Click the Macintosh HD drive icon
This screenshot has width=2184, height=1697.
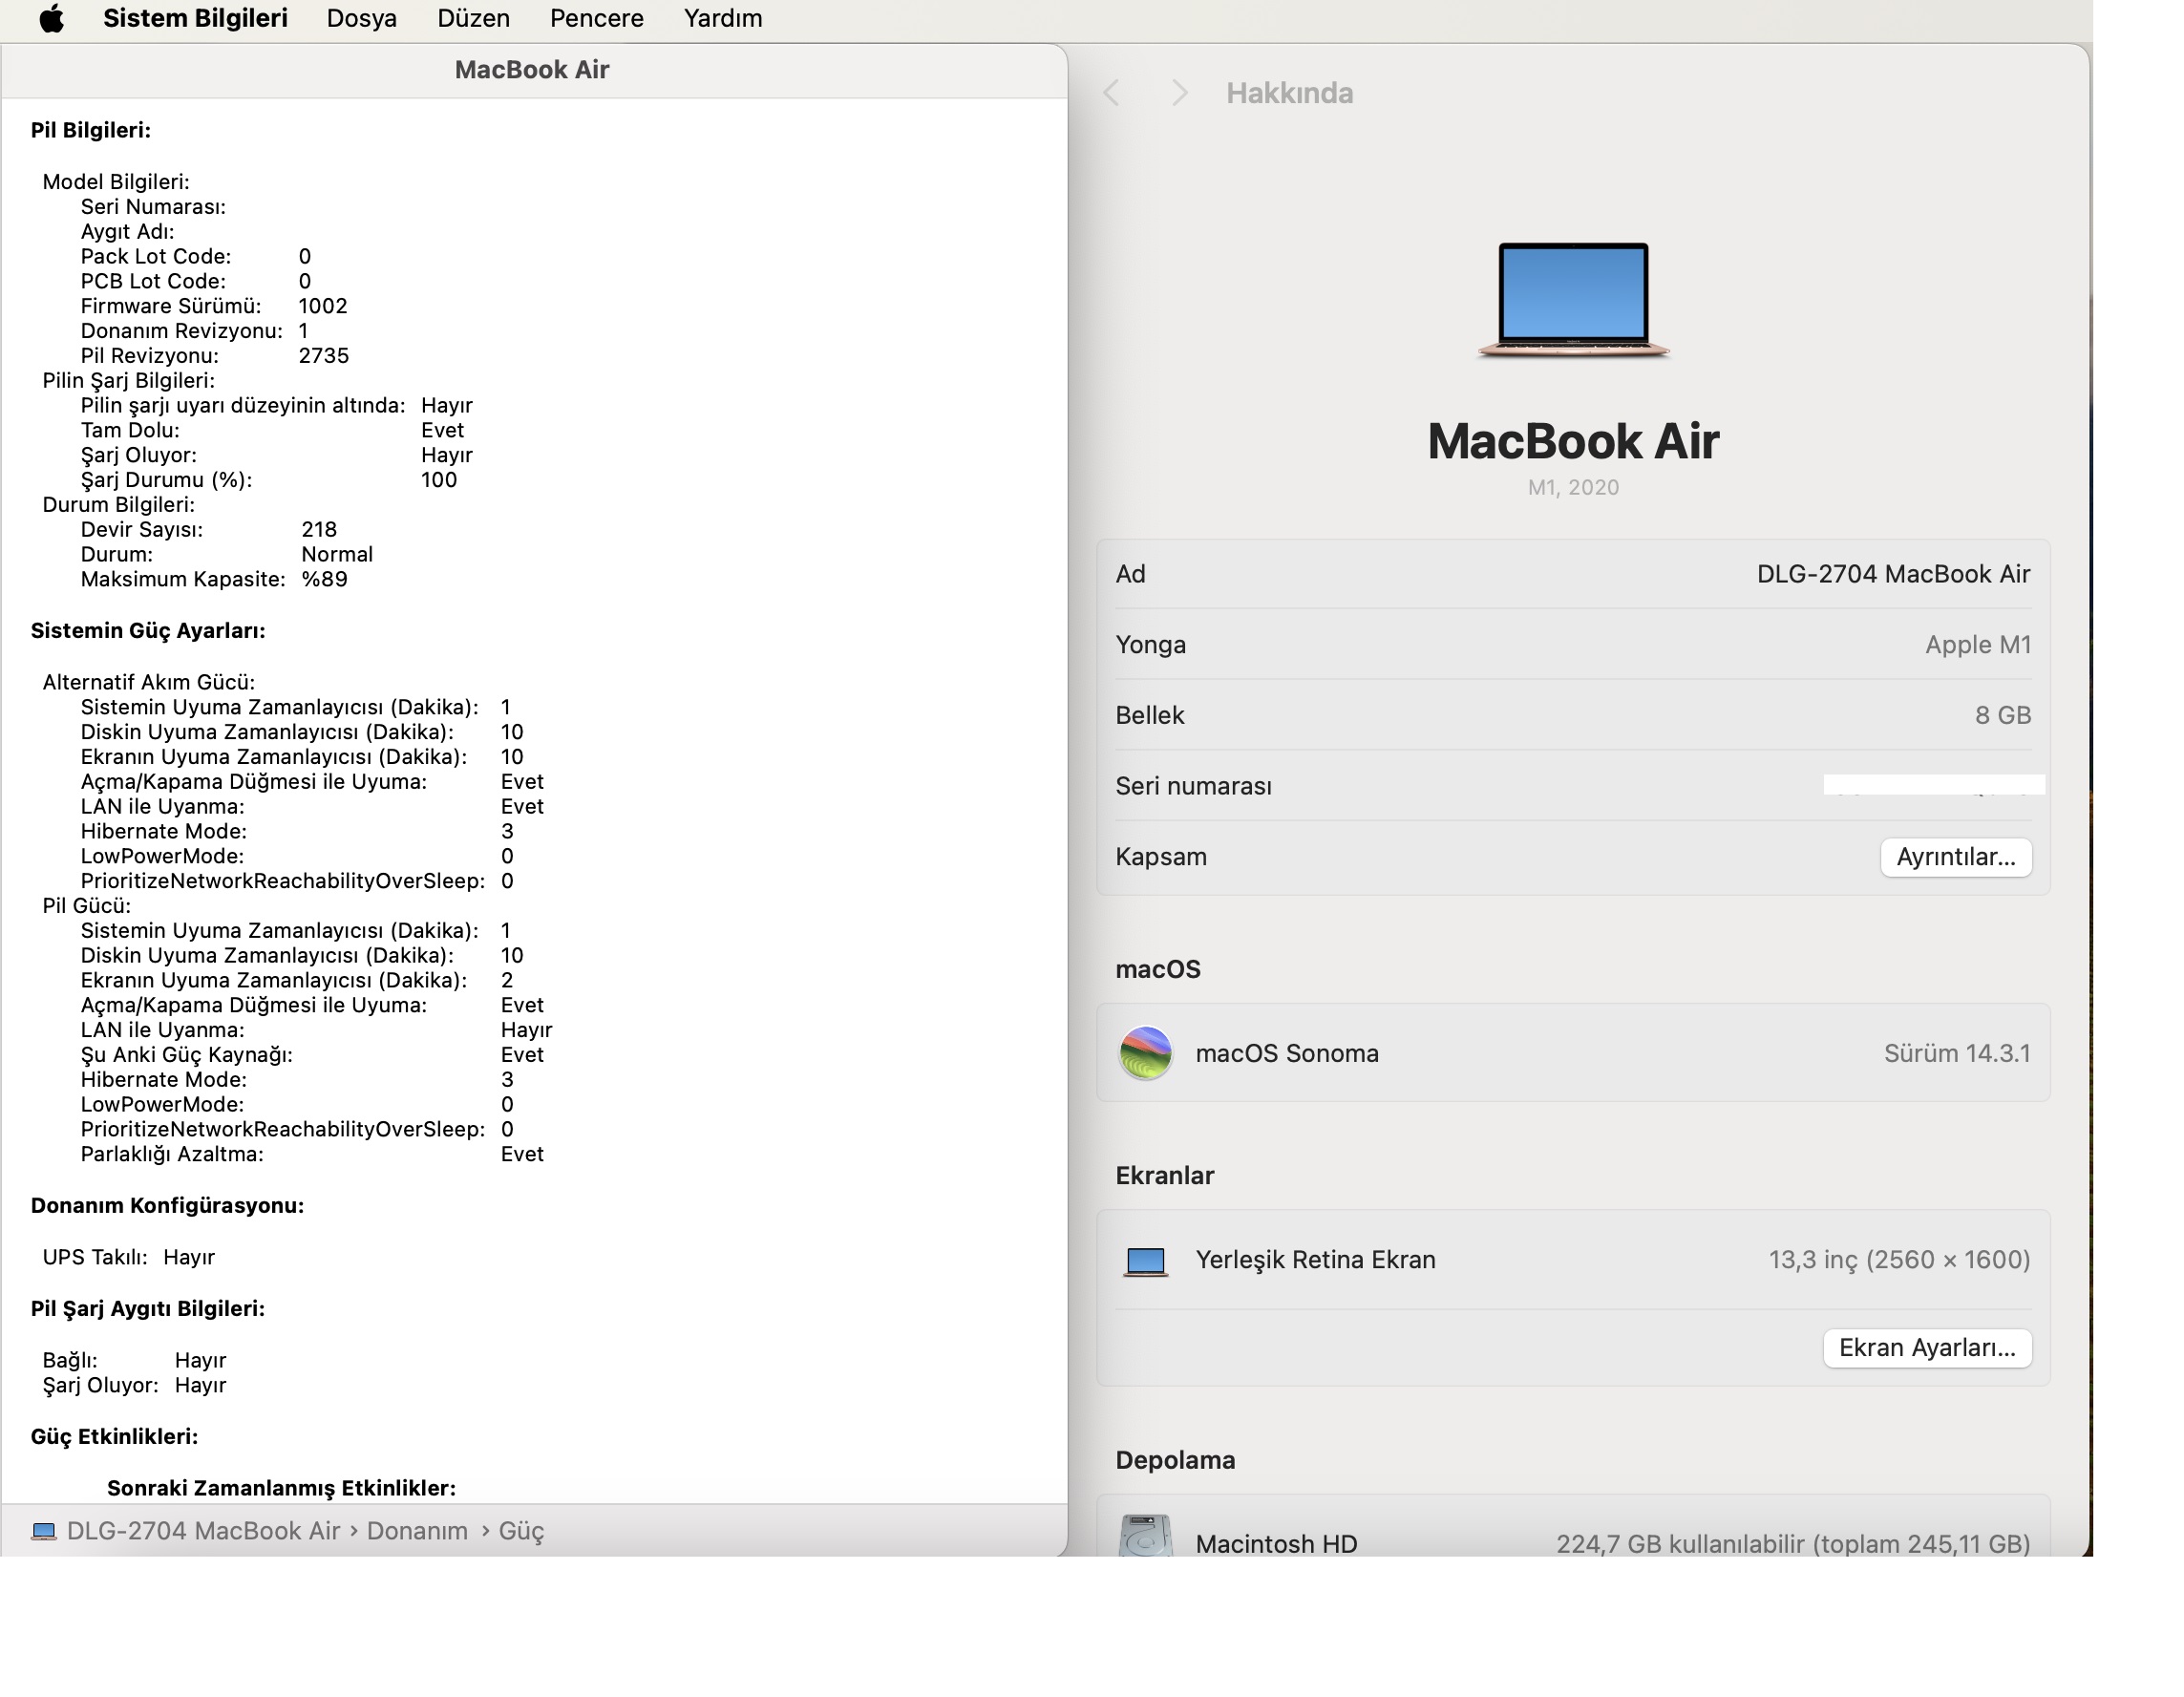1145,1536
